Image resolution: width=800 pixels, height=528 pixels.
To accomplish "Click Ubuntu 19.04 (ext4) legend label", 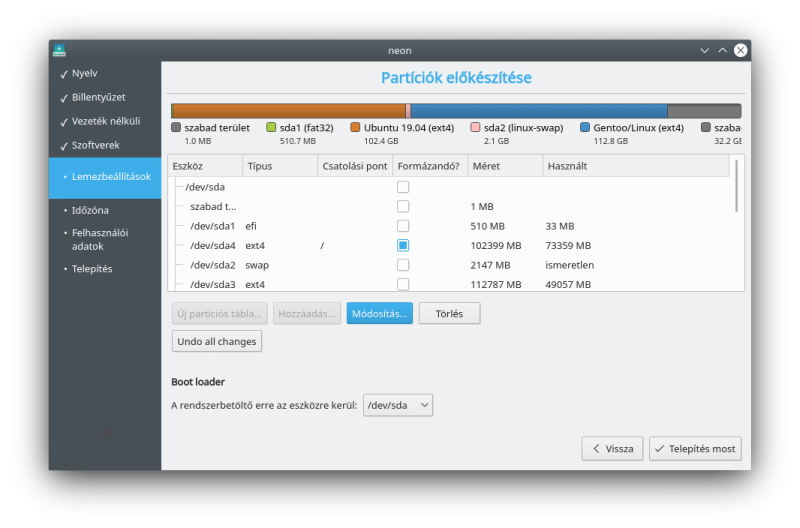I will coord(409,128).
